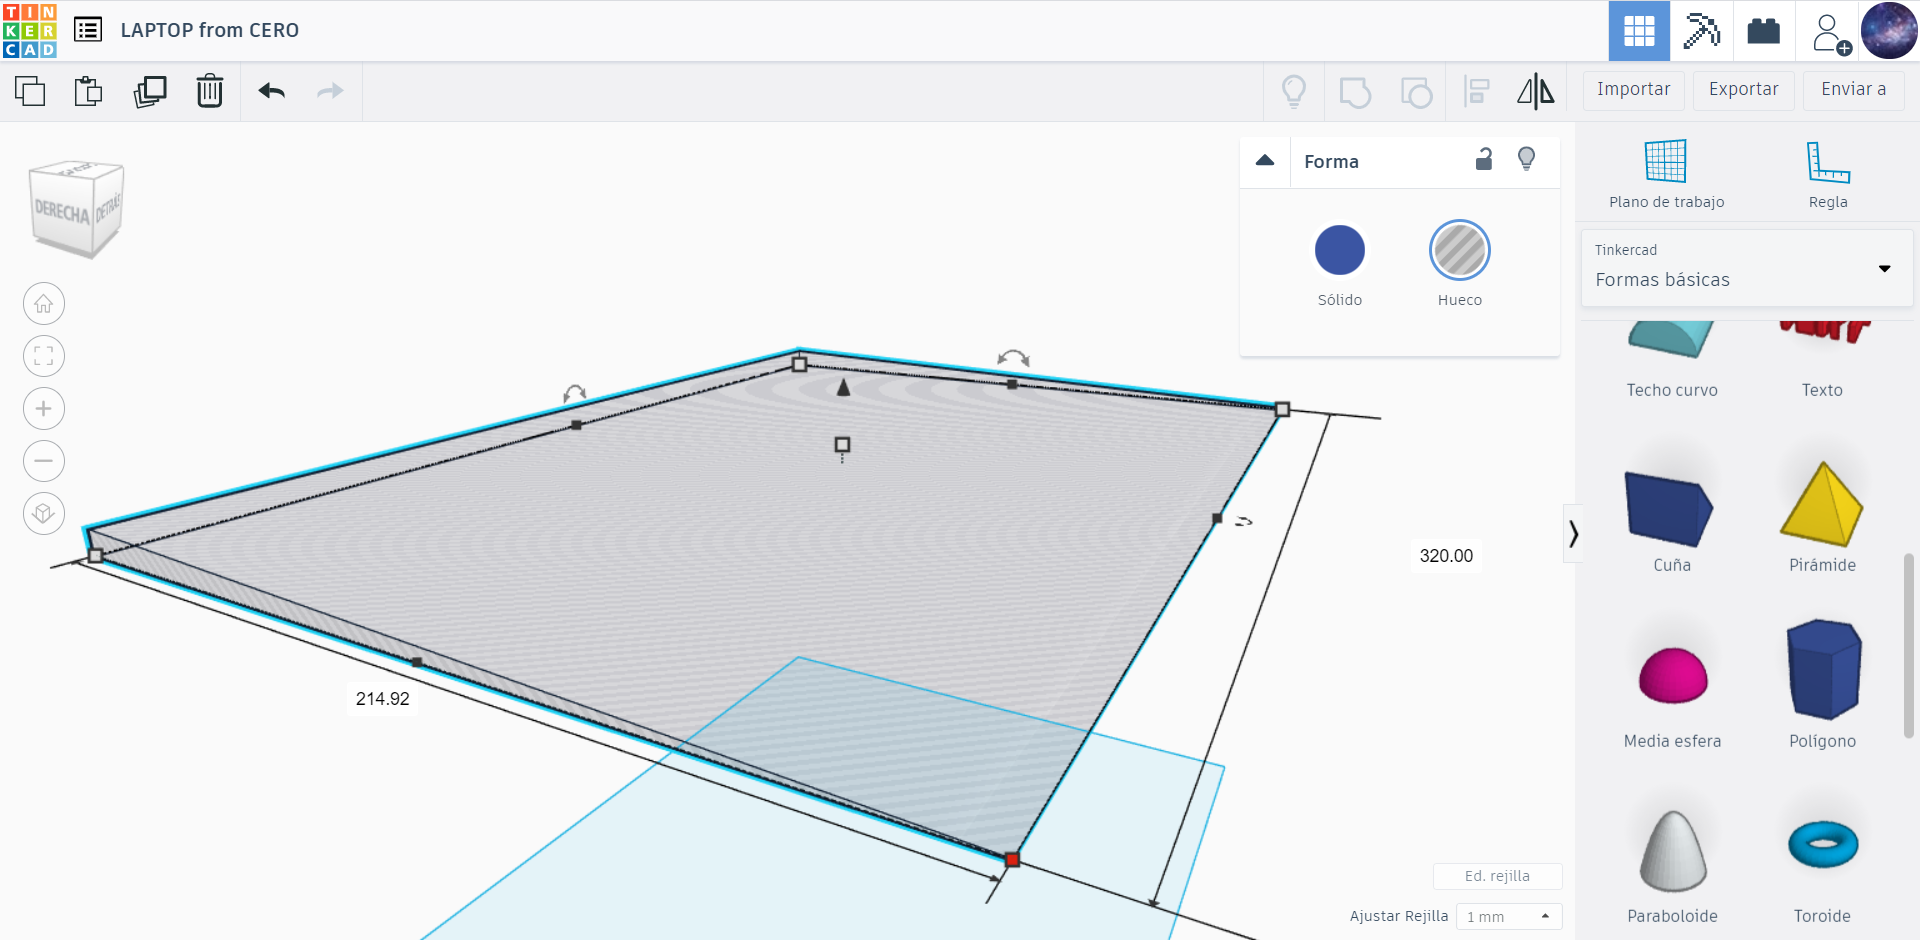Select the Plano de trabajo tool
Image resolution: width=1920 pixels, height=940 pixels.
(1666, 175)
